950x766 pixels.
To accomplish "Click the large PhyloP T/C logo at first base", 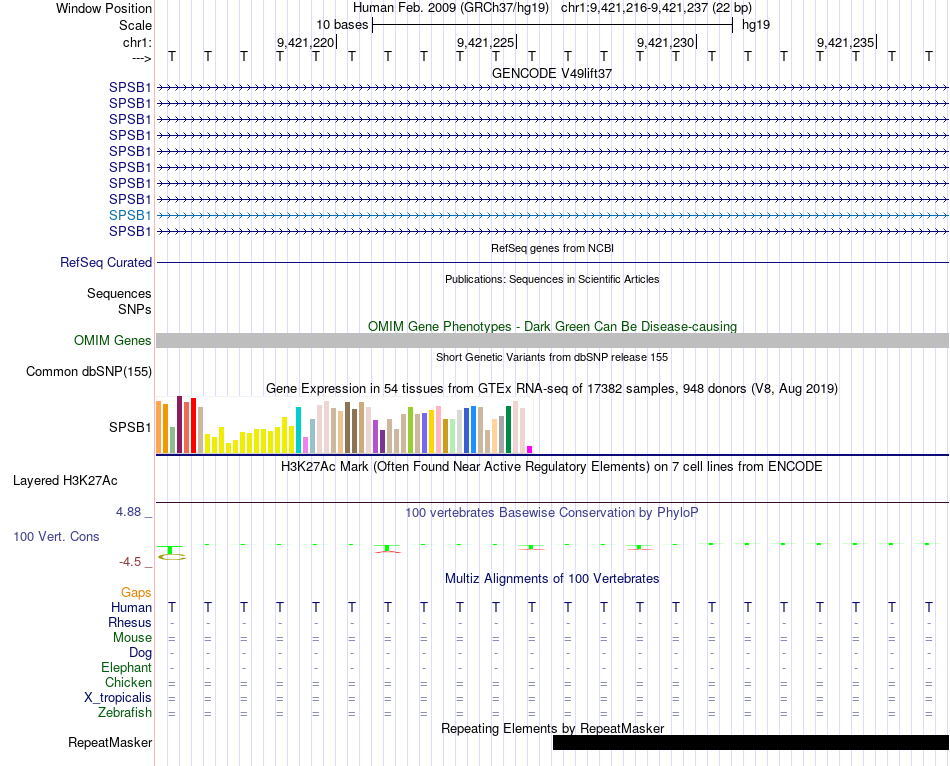I will coord(171,553).
